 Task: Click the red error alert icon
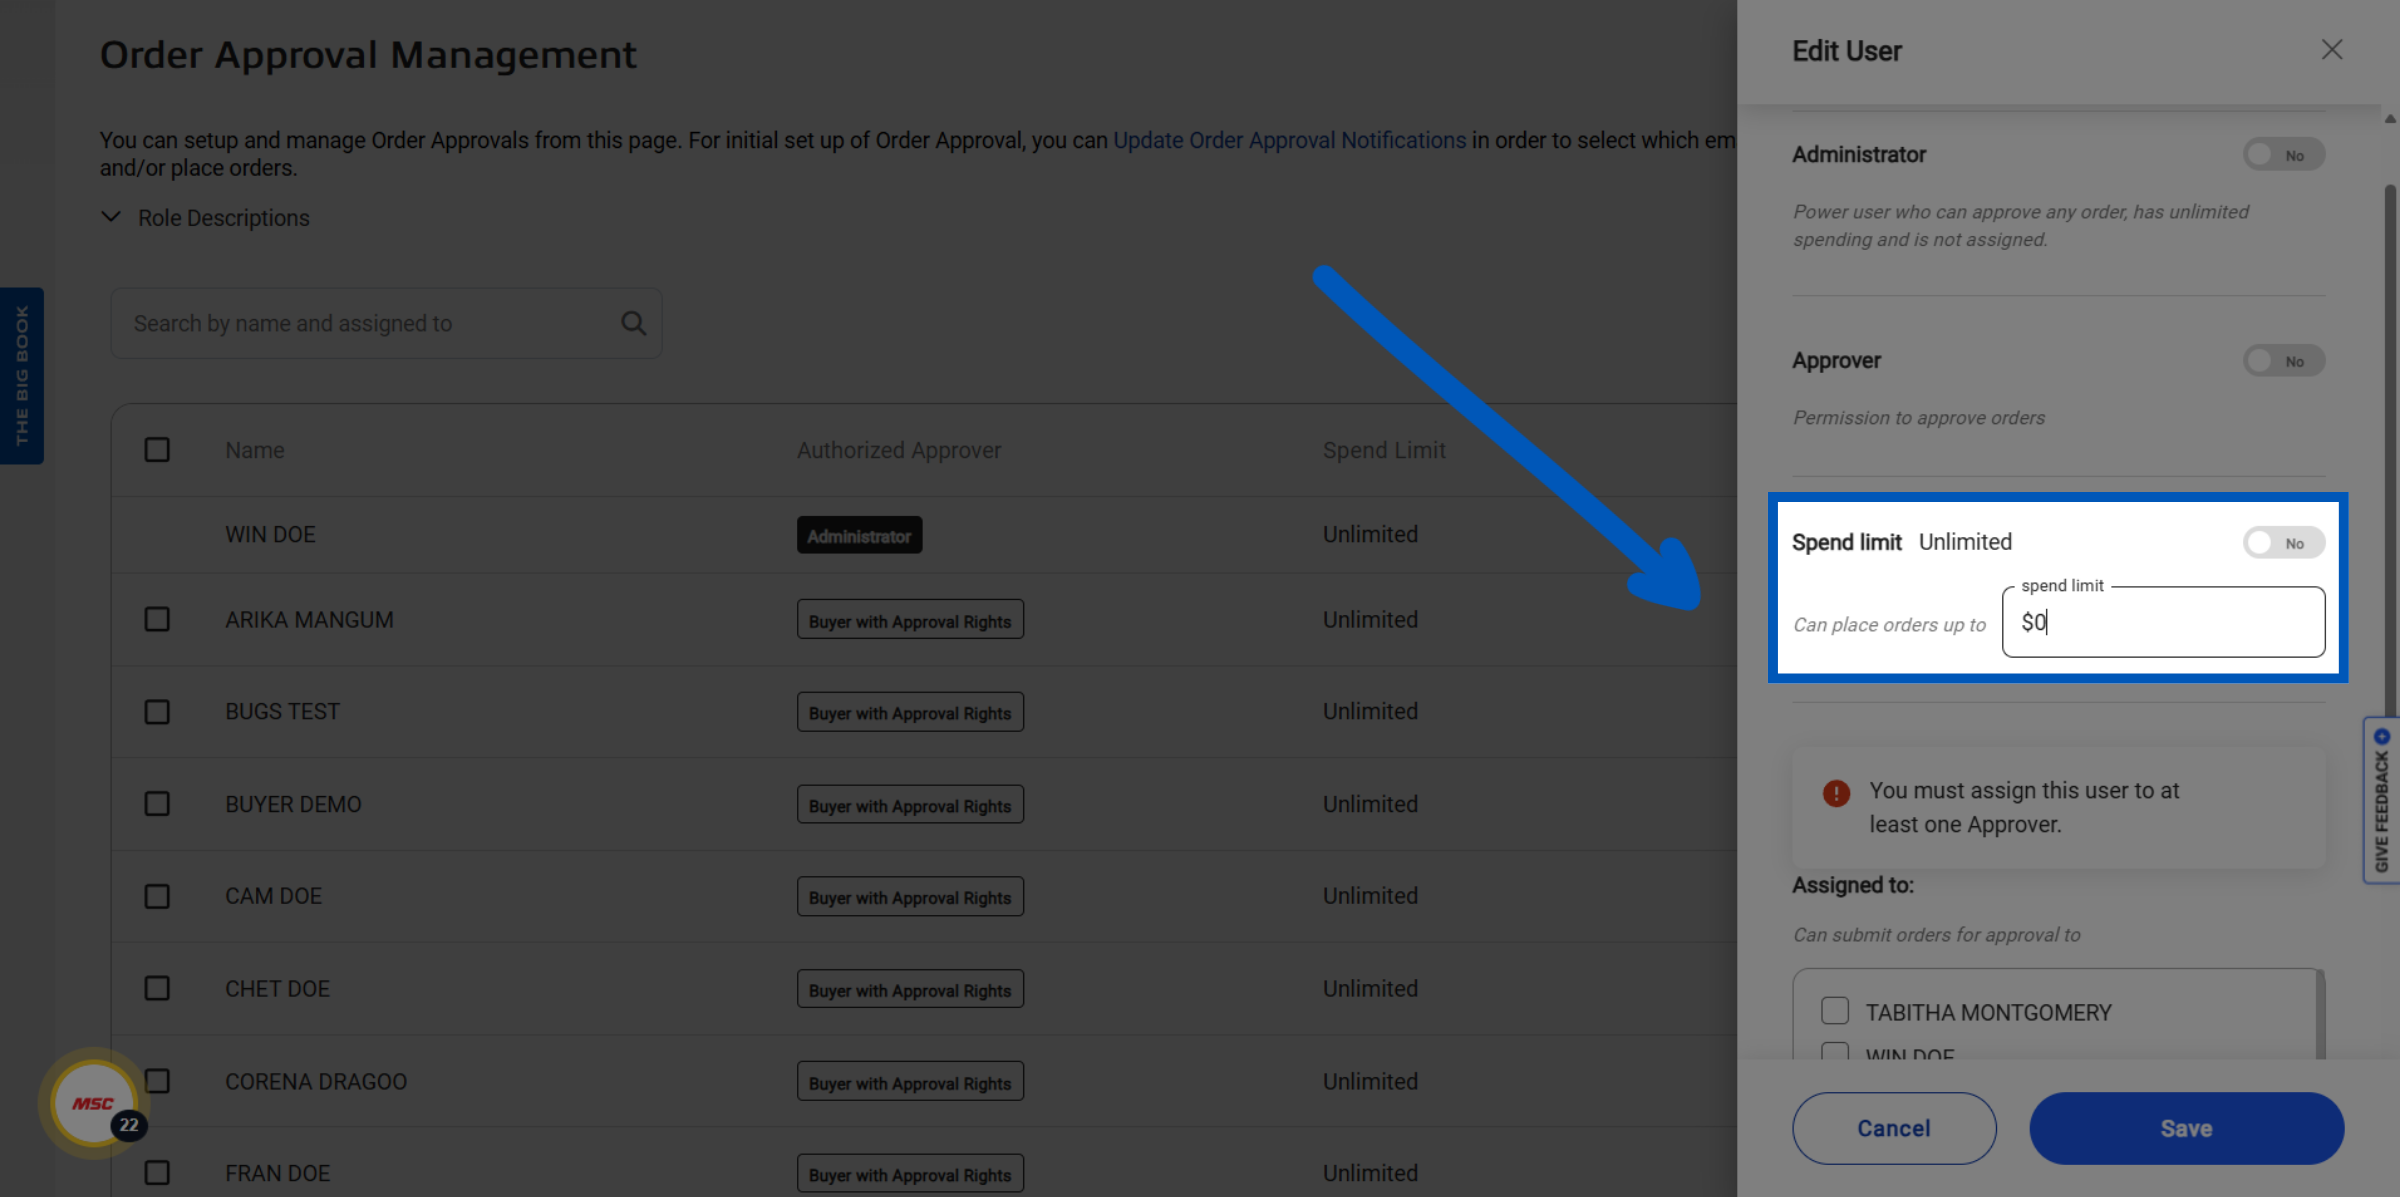tap(1836, 793)
